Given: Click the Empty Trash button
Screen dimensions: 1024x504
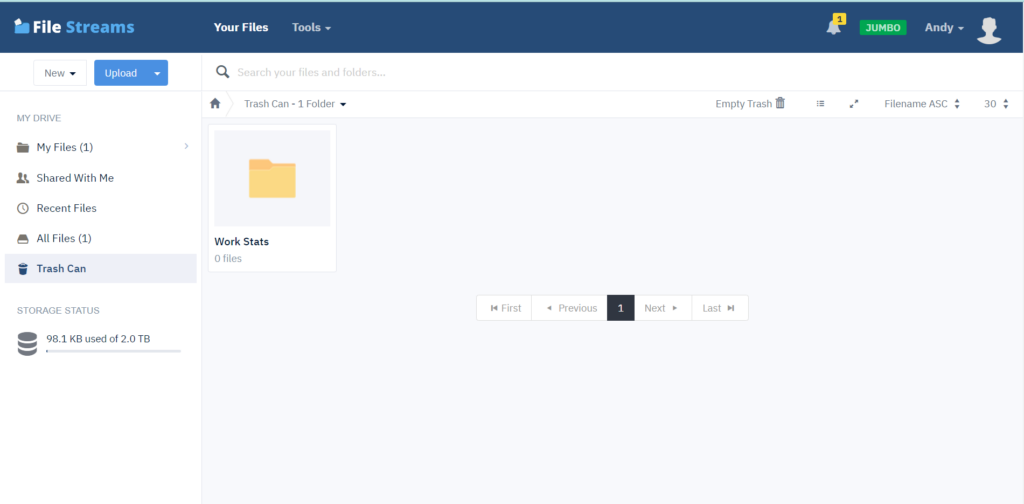Looking at the screenshot, I should (x=750, y=104).
